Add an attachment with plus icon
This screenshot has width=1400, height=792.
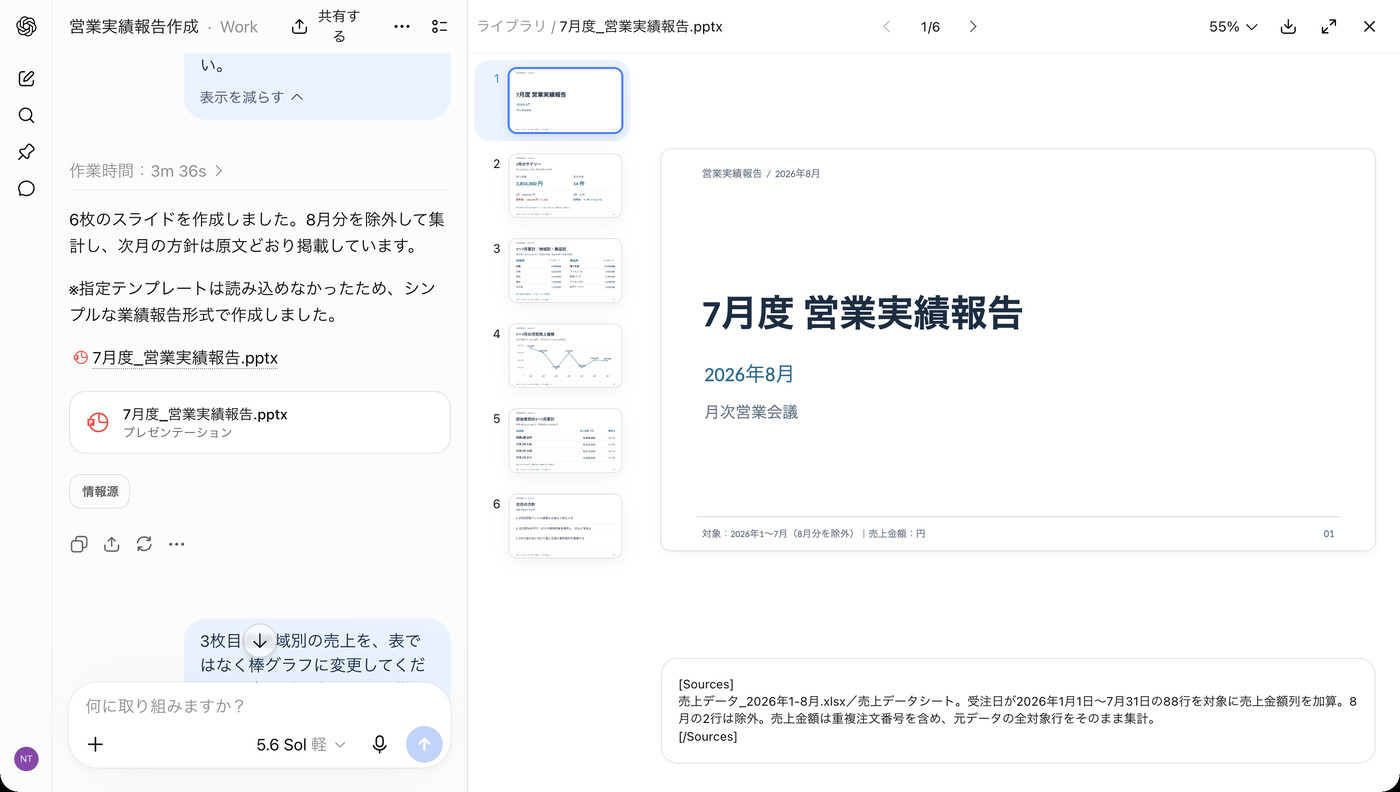[96, 744]
